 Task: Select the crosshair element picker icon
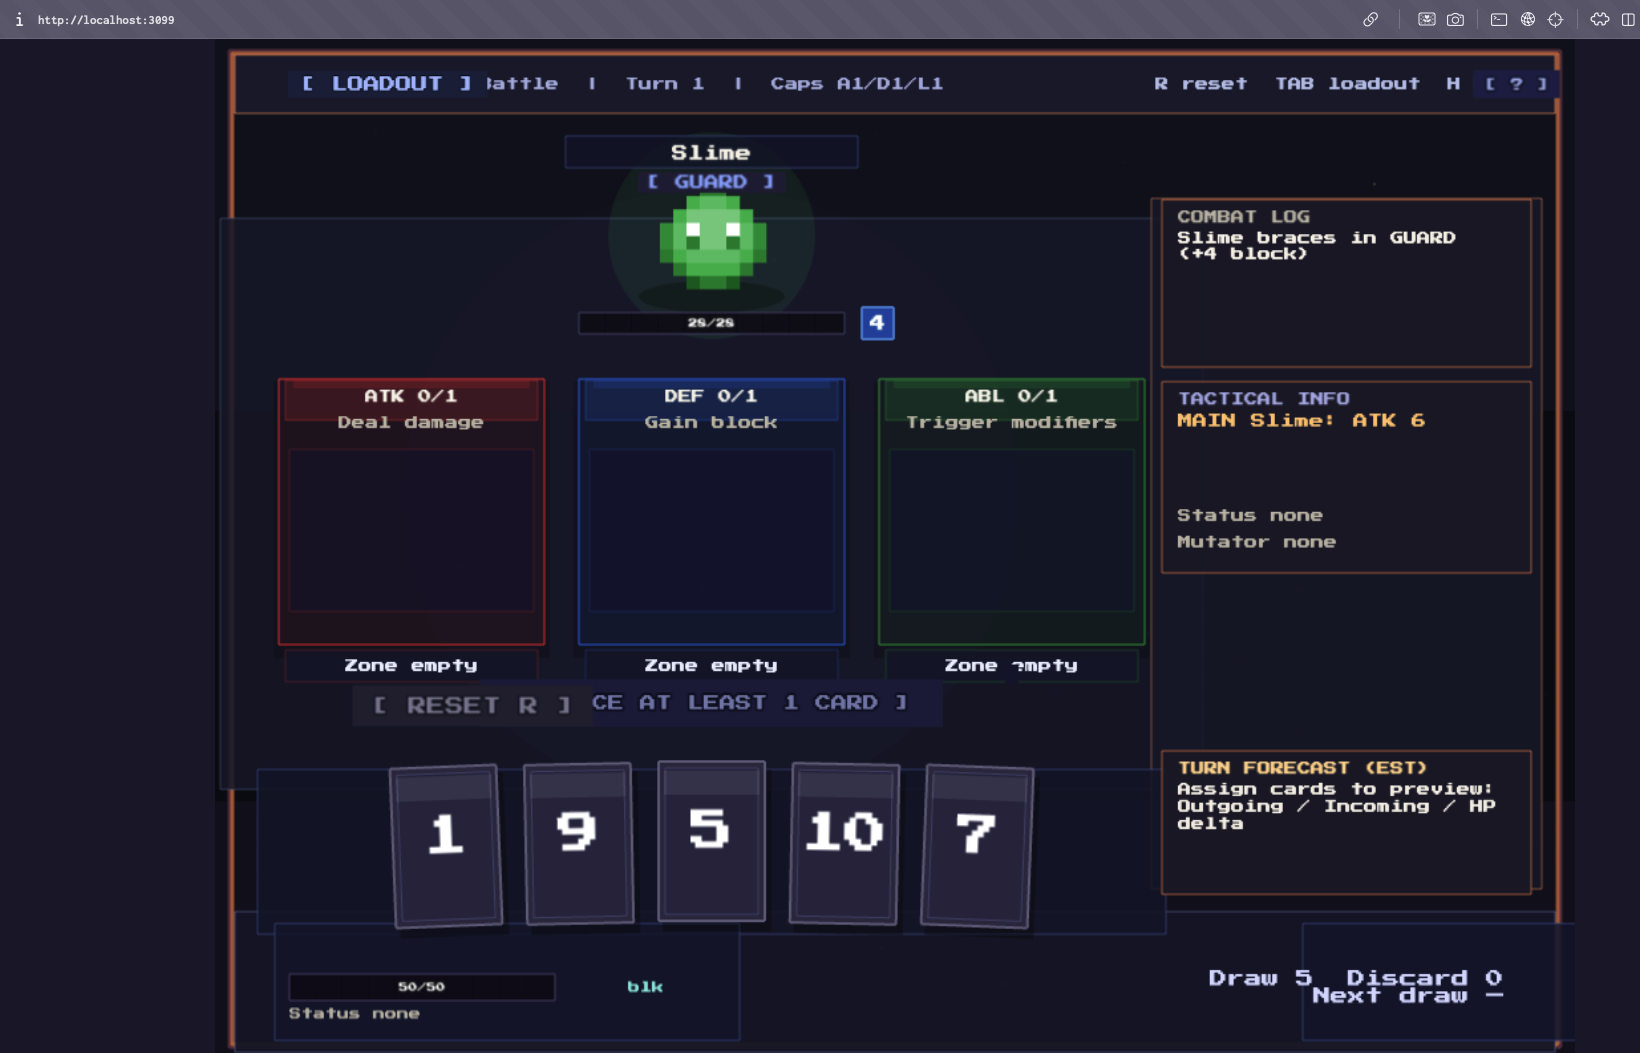[x=1555, y=20]
